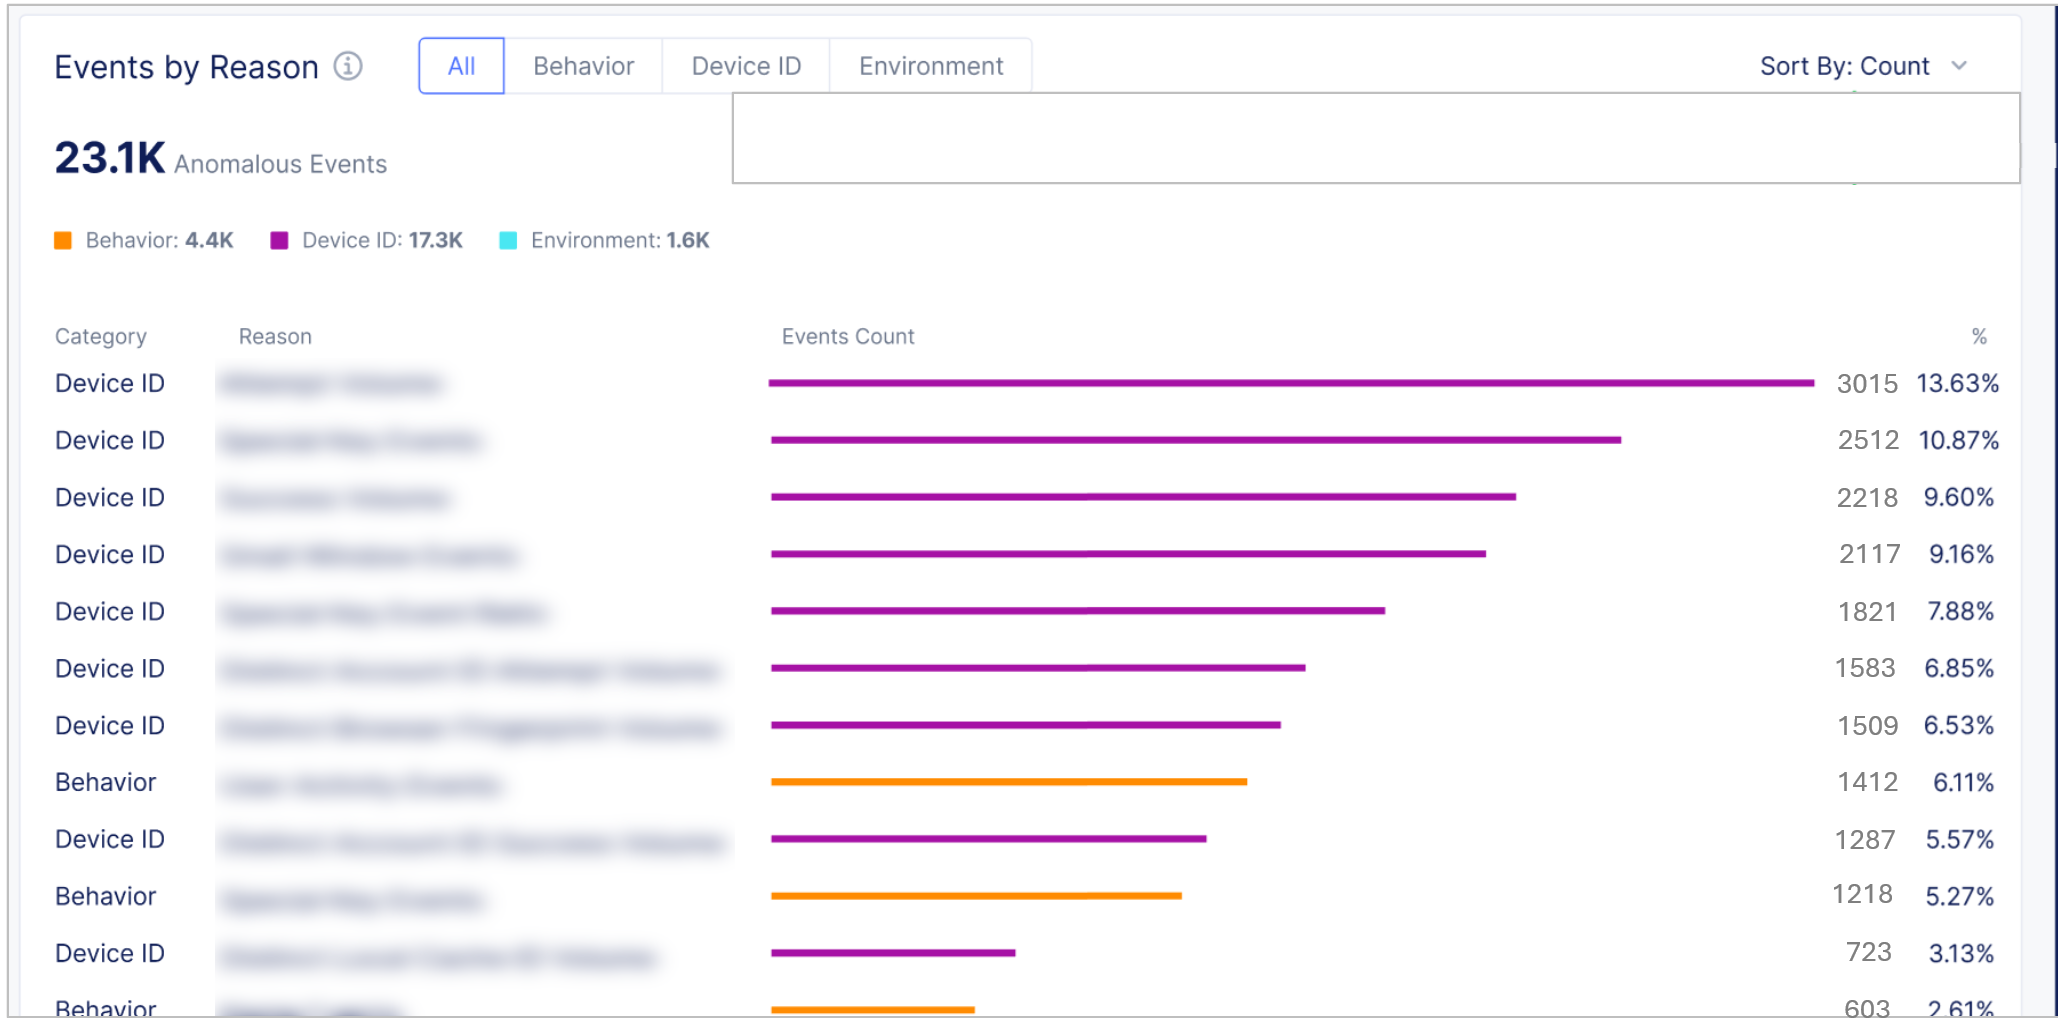The height and width of the screenshot is (1018, 2058).
Task: Switch to the Environment tab
Action: [x=930, y=66]
